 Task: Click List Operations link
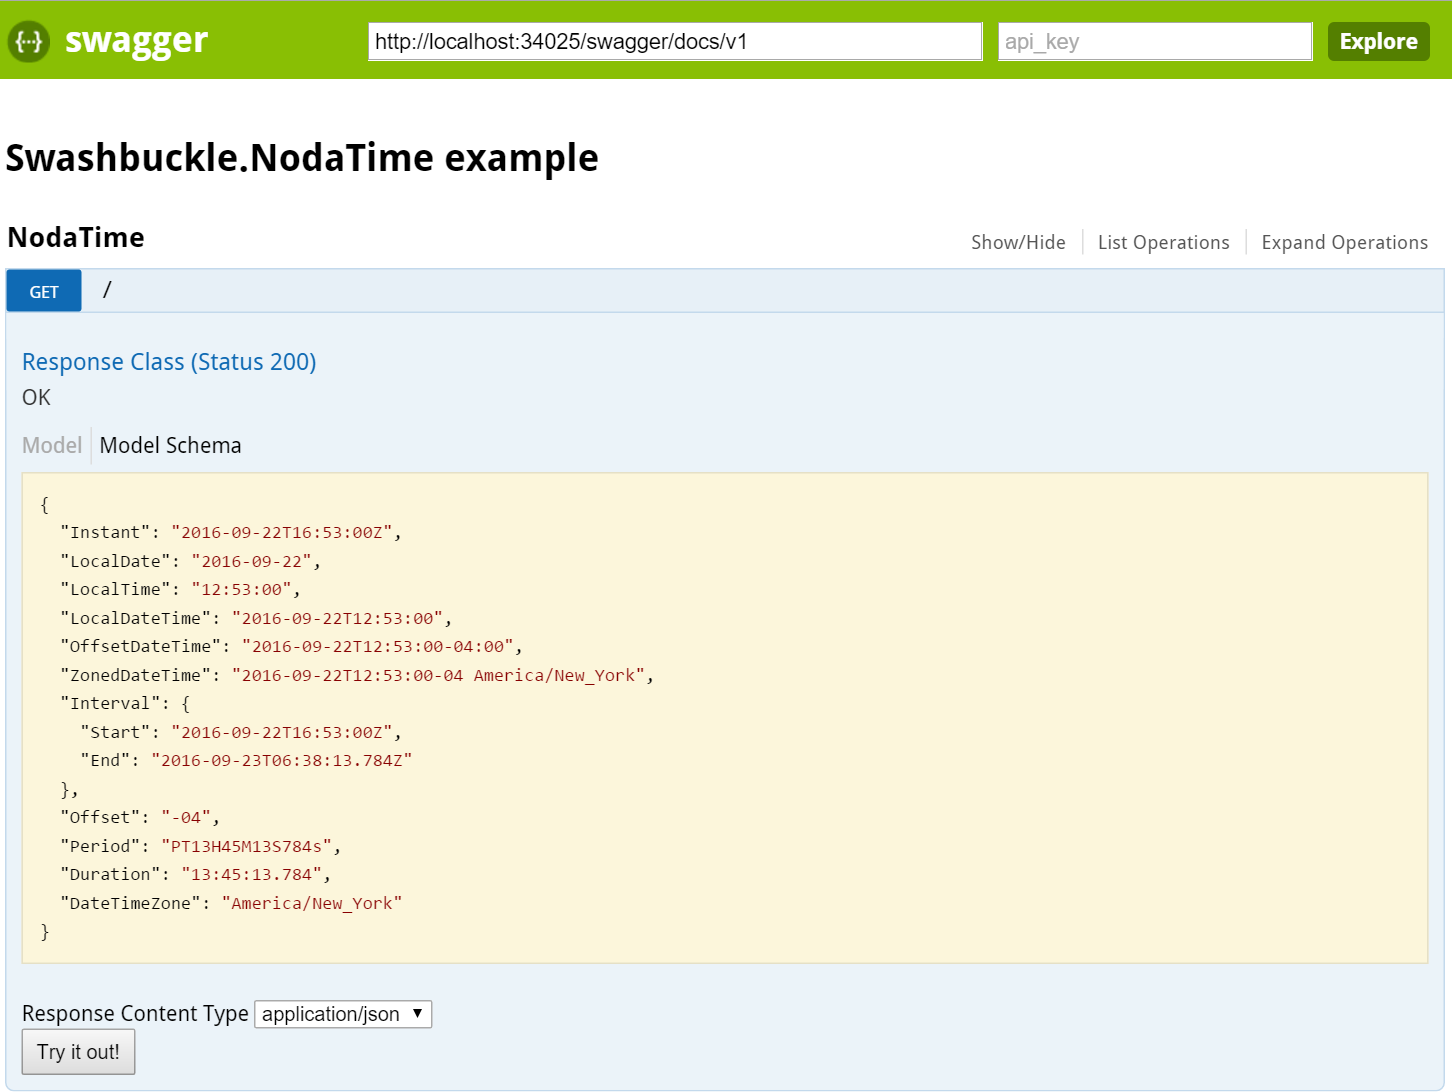1163,242
